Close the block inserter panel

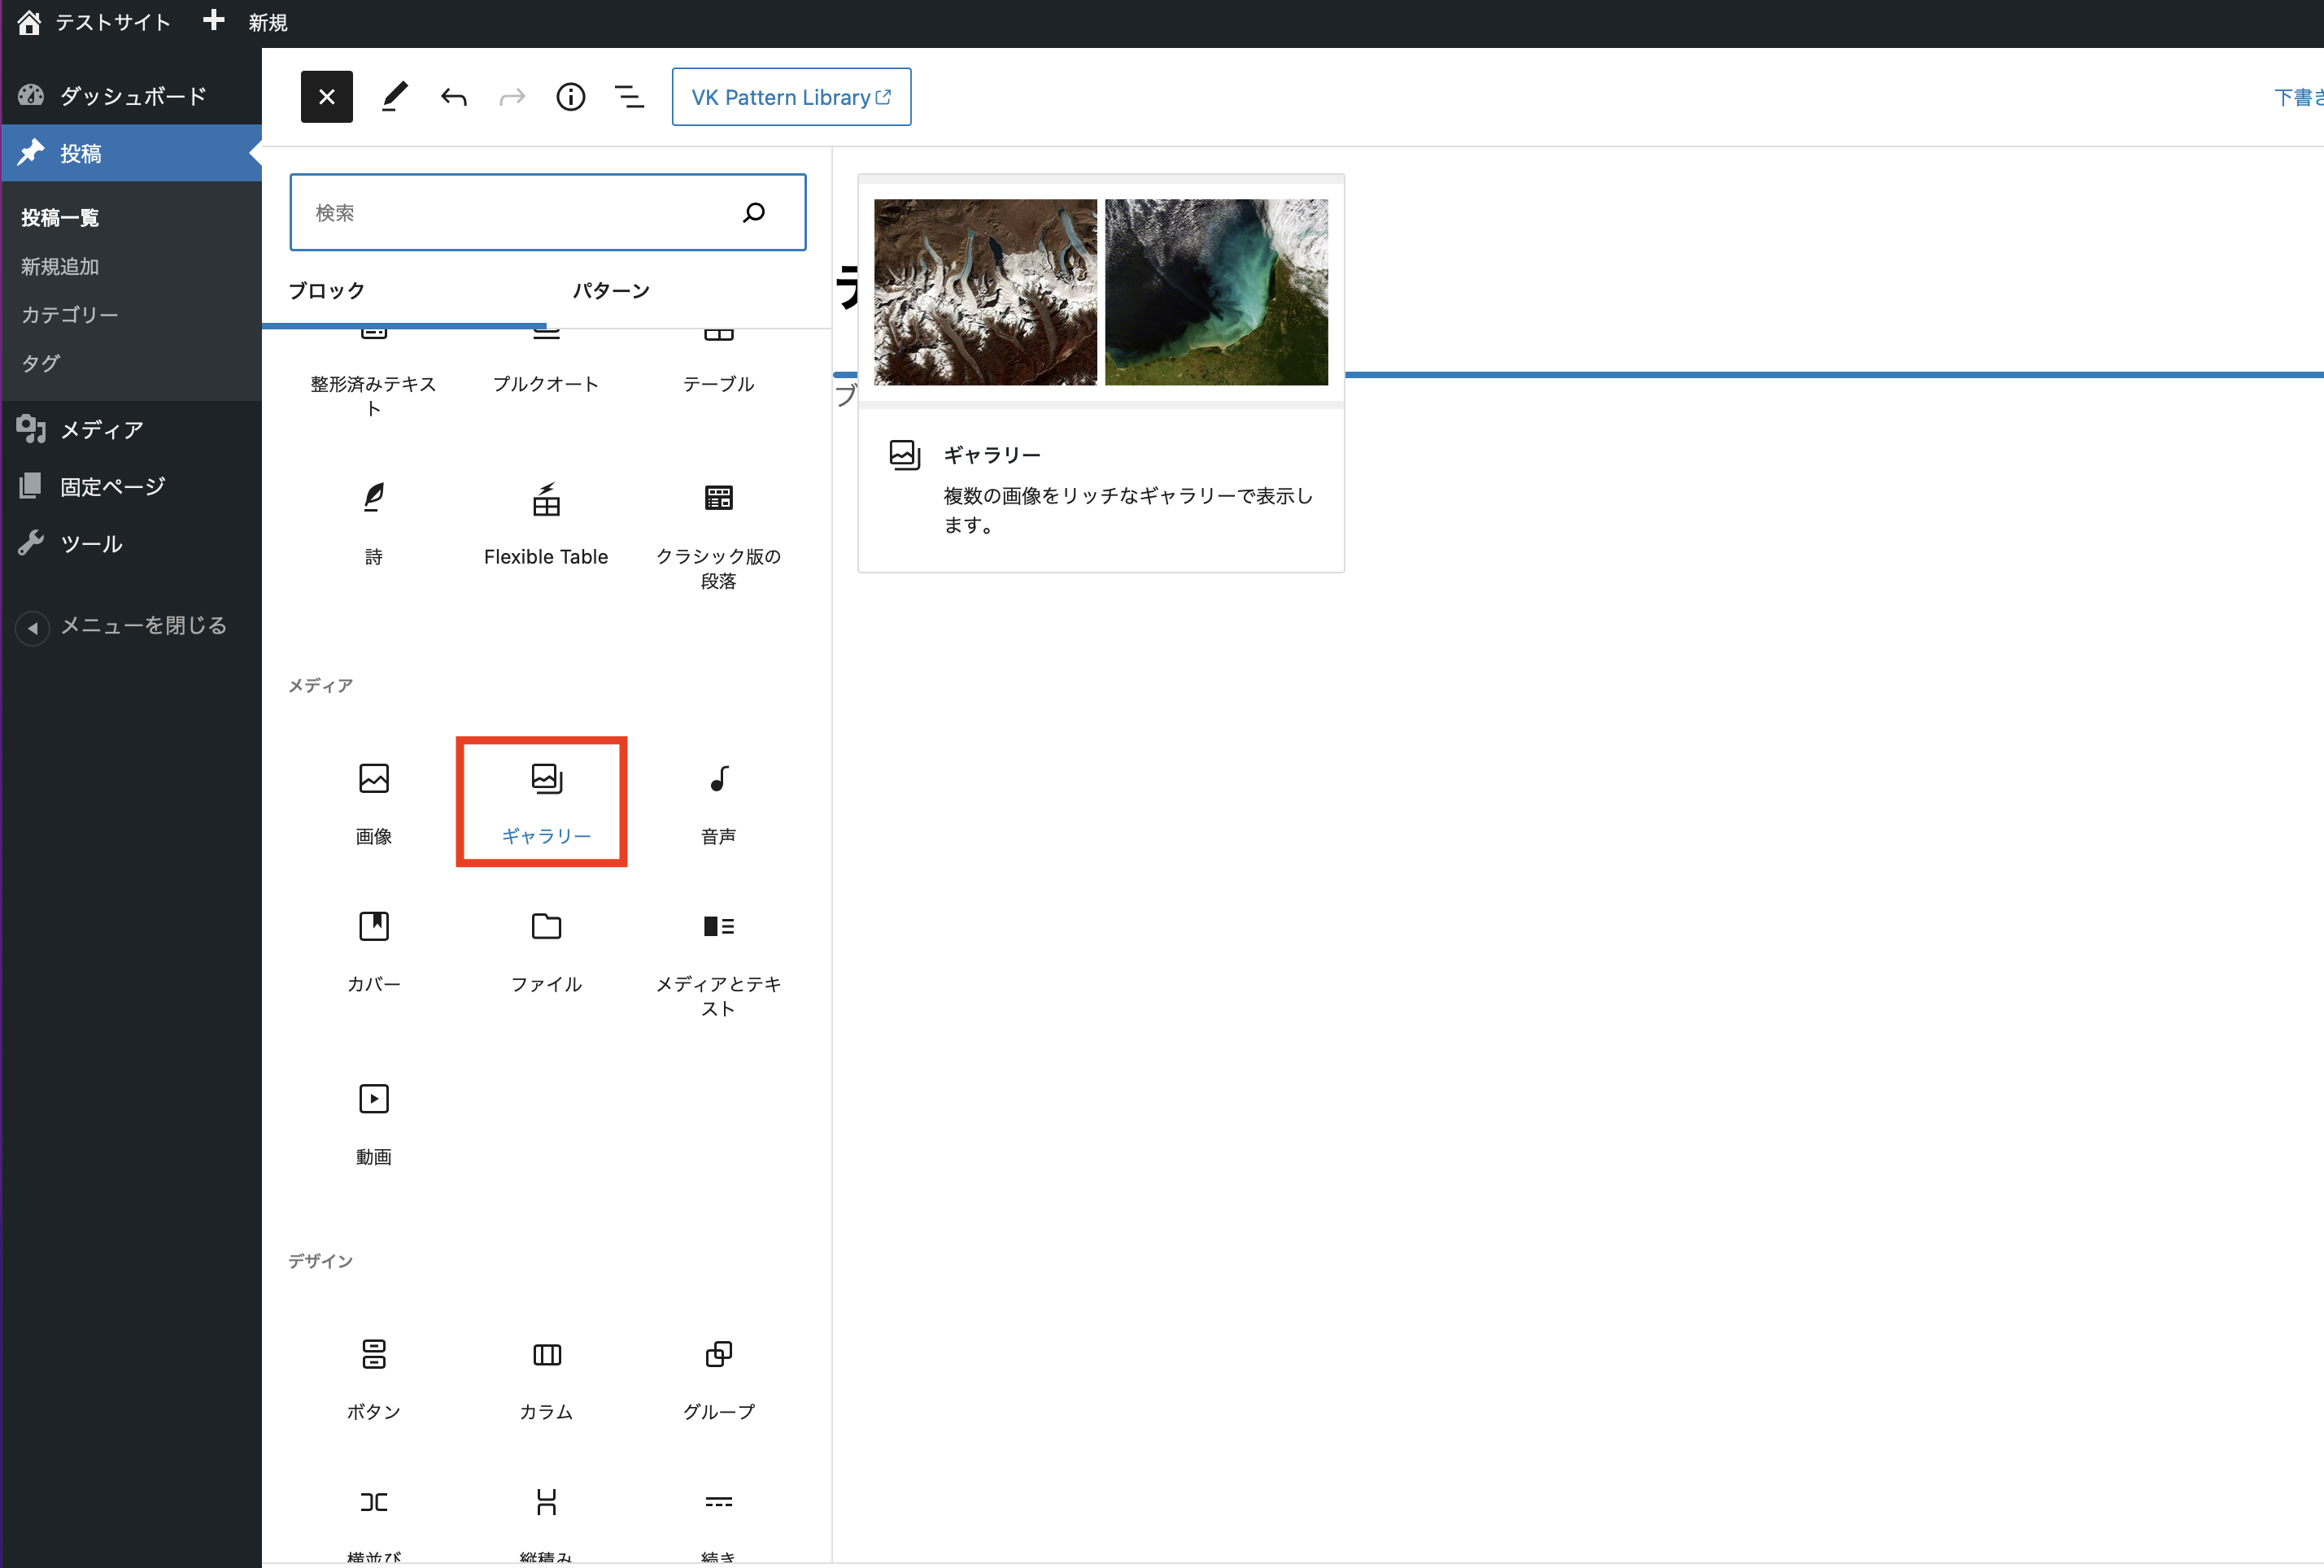pyautogui.click(x=326, y=97)
